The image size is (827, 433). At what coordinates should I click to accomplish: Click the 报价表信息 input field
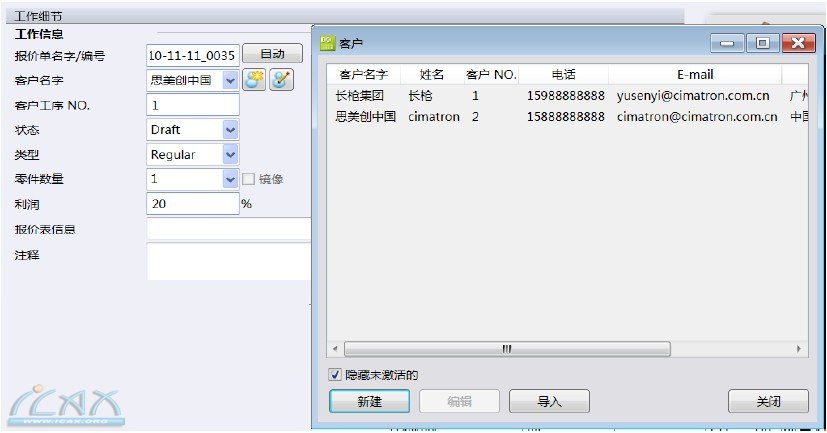point(229,229)
